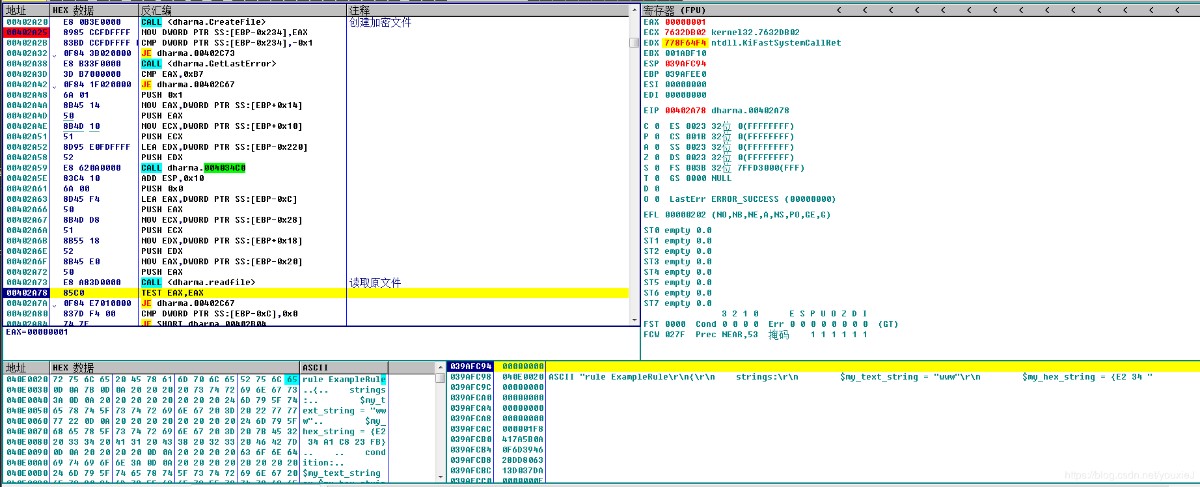The width and height of the screenshot is (1200, 487).
Task: Toggle the Z flag value
Action: (x=657, y=157)
